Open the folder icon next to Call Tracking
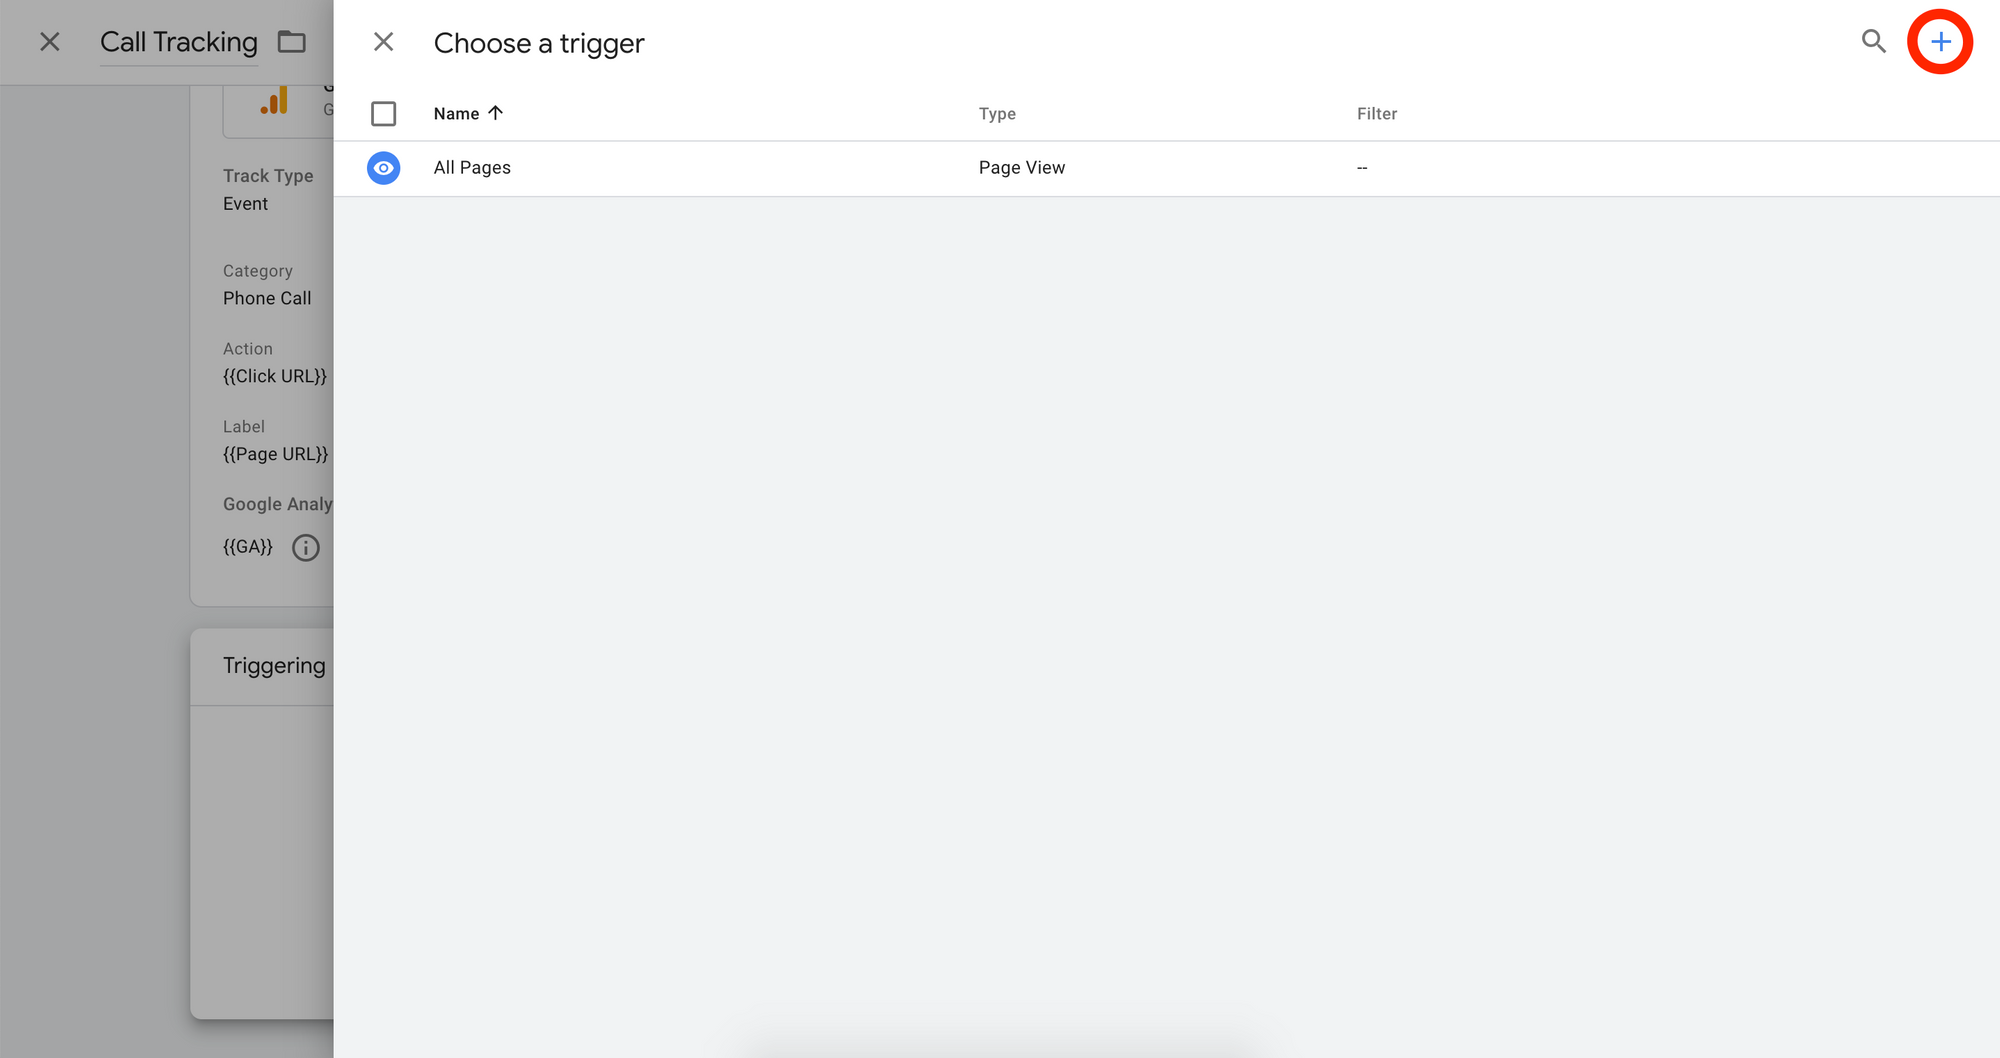The width and height of the screenshot is (2000, 1058). [x=292, y=42]
